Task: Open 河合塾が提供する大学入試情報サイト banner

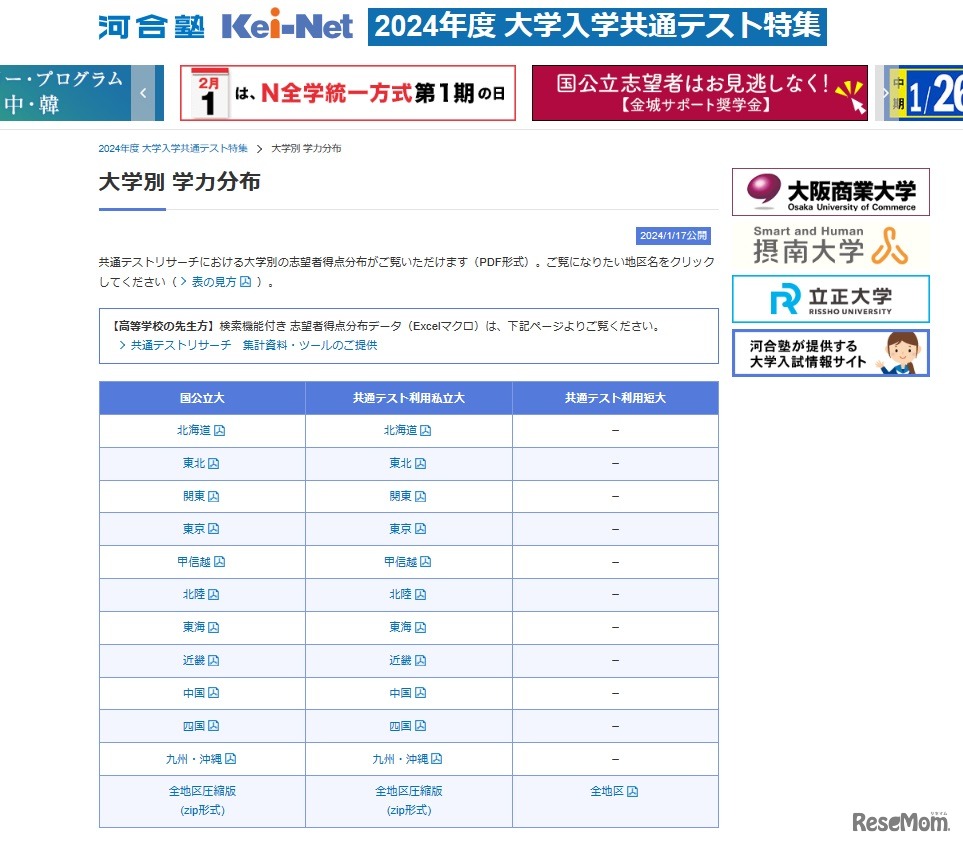Action: pyautogui.click(x=831, y=353)
